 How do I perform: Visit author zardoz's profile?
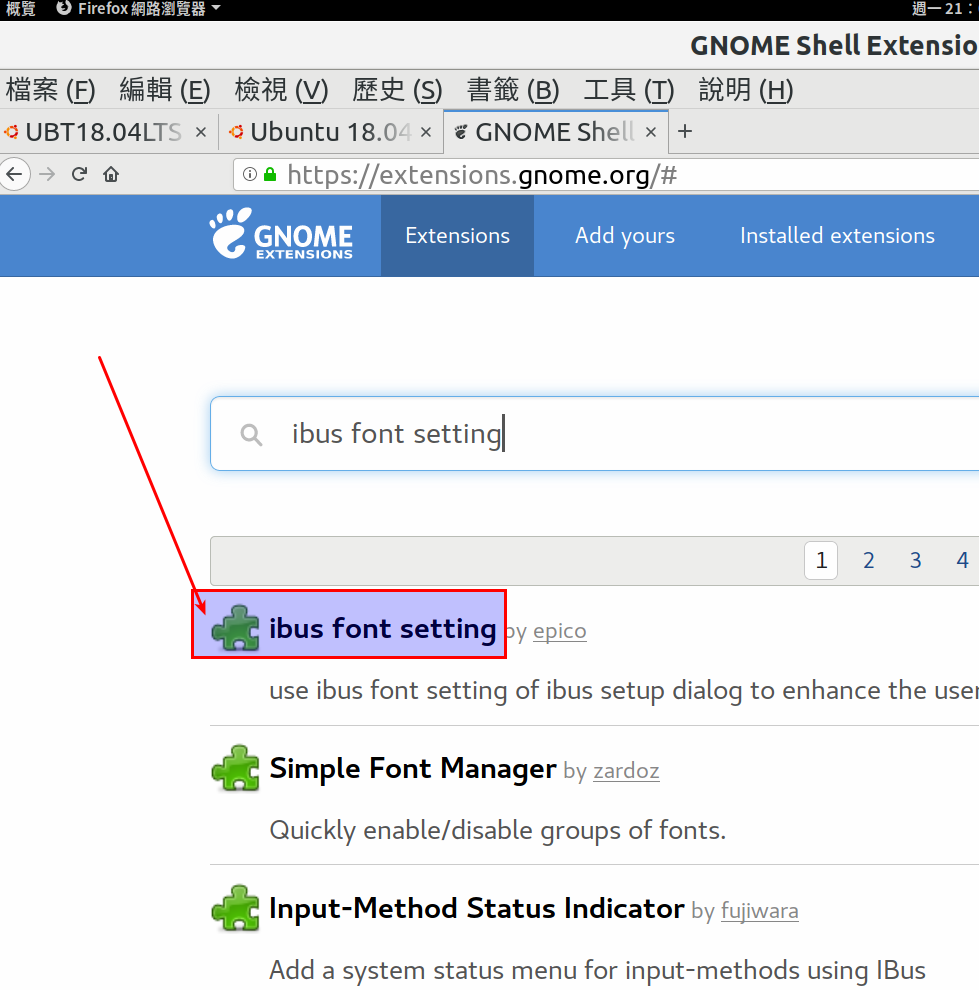[626, 771]
